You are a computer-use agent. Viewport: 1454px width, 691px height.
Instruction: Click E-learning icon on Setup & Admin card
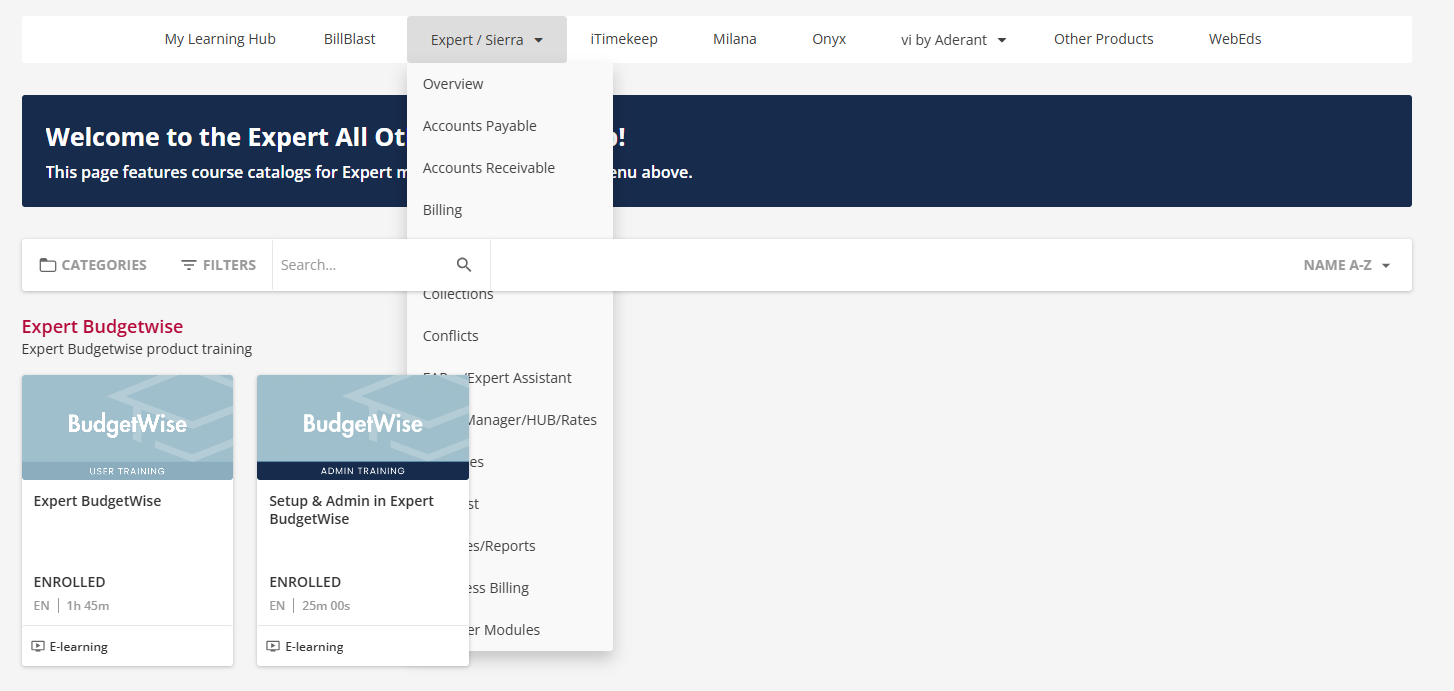(x=273, y=646)
